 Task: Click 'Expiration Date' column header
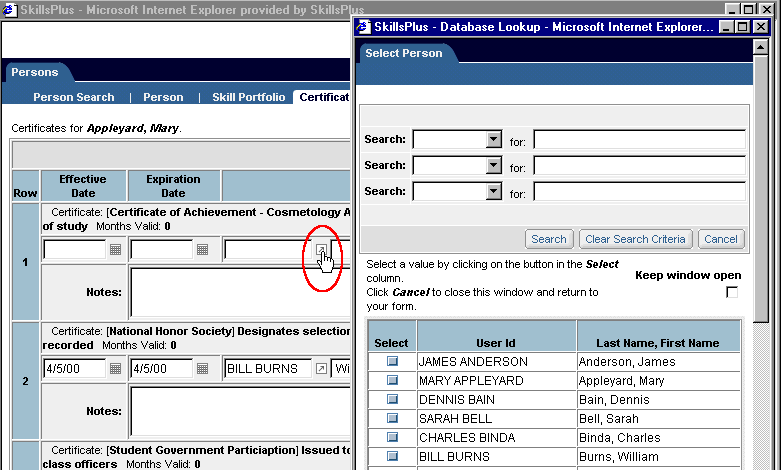point(173,186)
